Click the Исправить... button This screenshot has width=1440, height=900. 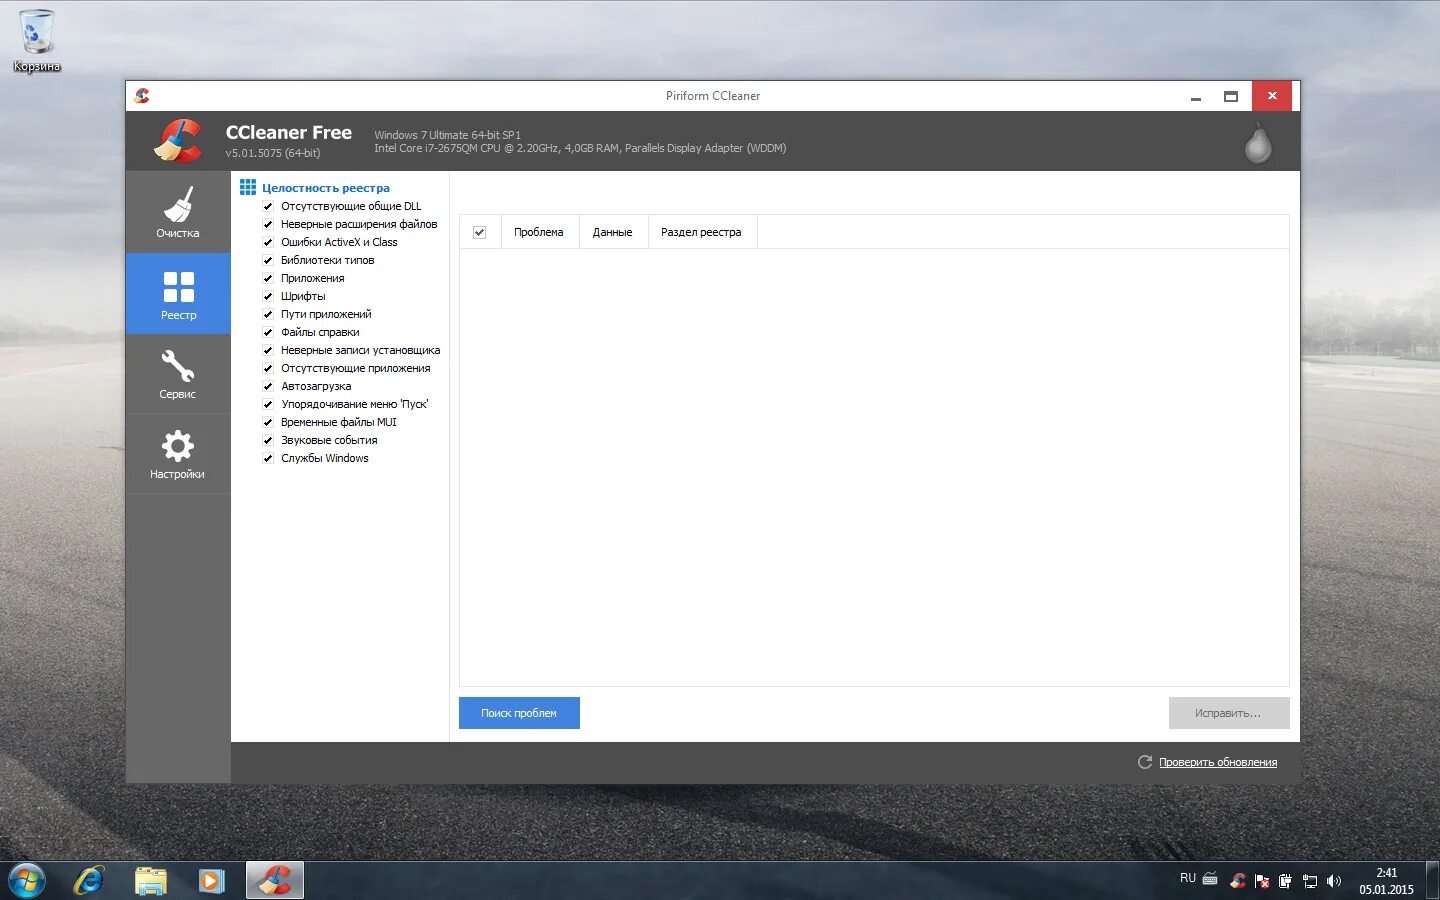[1228, 713]
